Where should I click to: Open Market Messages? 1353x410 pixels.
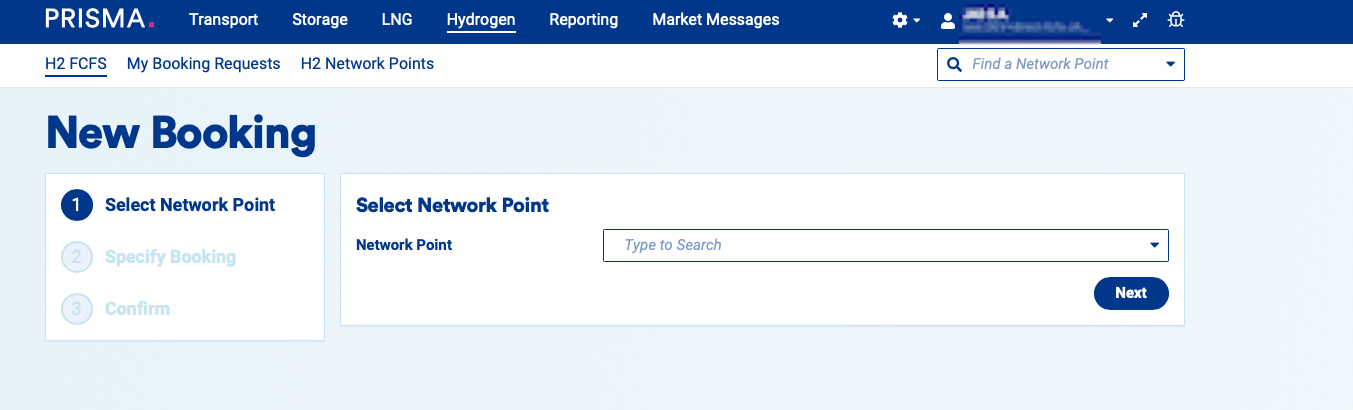pos(715,19)
